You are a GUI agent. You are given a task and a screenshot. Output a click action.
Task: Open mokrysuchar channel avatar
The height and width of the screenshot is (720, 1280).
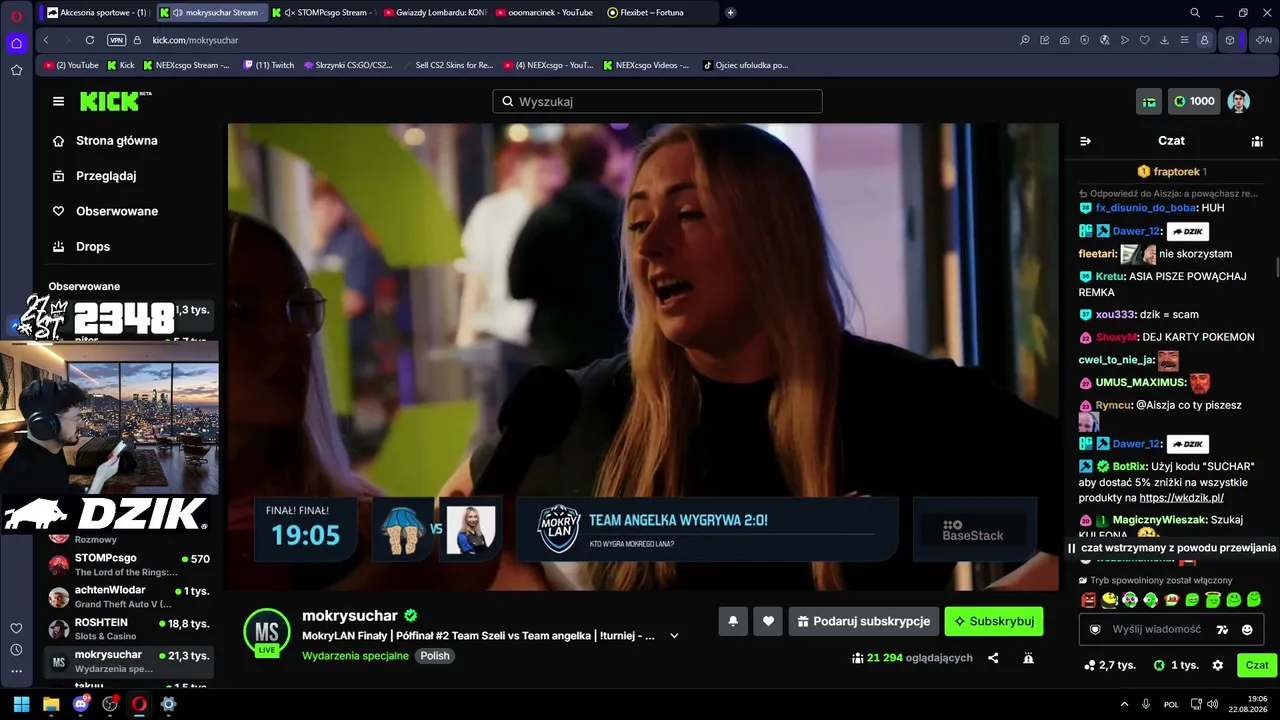(x=267, y=632)
